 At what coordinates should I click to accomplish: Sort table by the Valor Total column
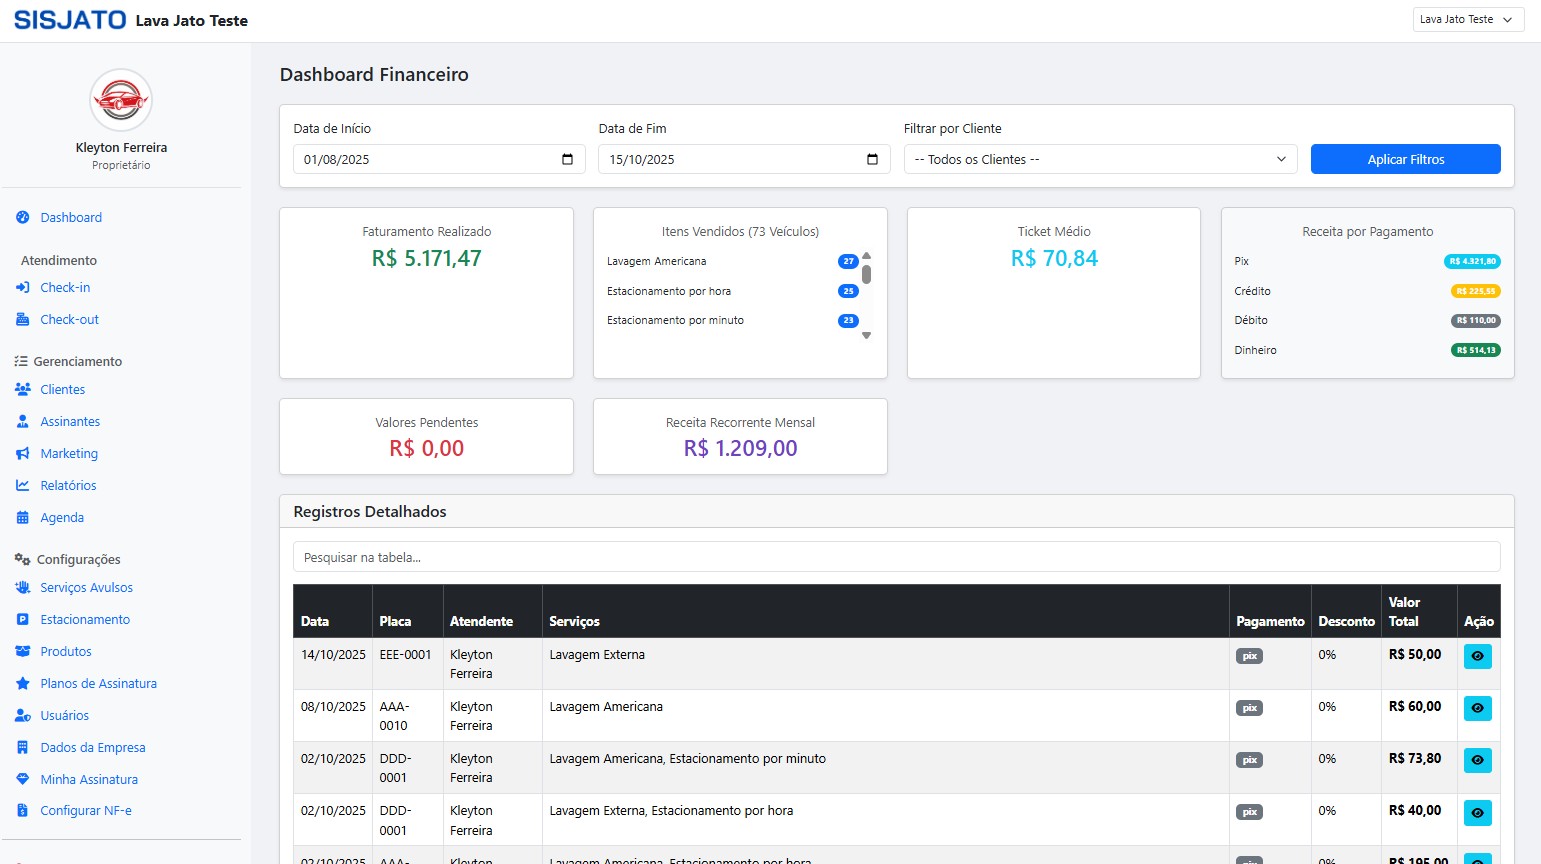[1404, 611]
